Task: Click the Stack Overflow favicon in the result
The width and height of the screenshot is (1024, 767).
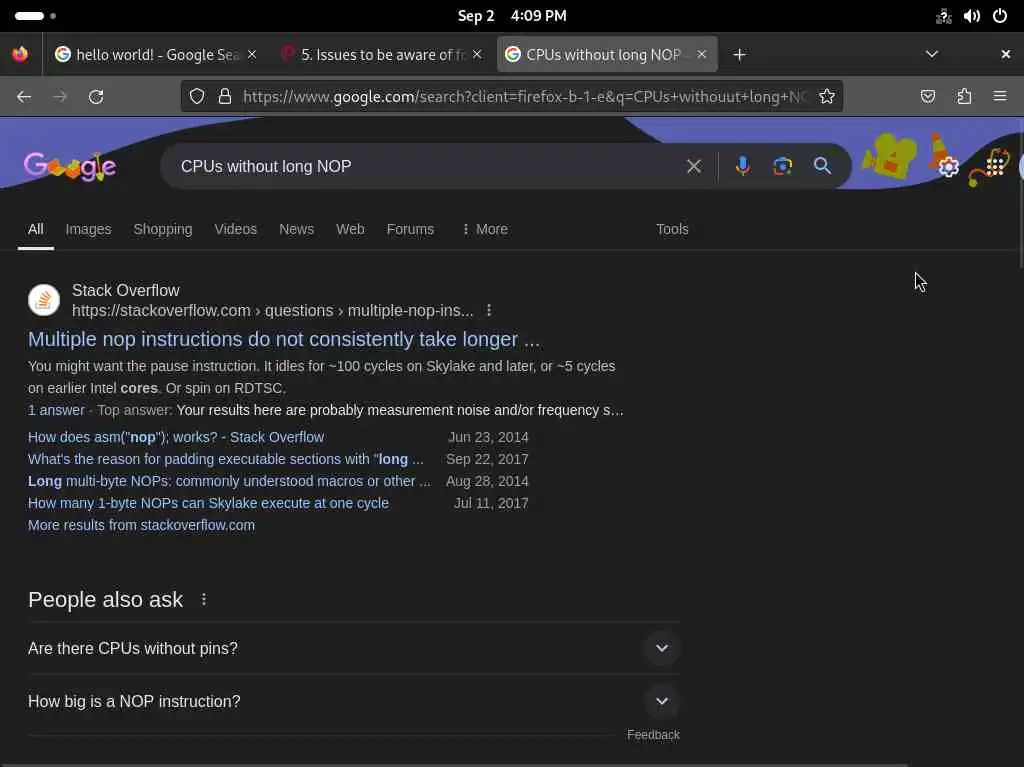Action: pos(44,300)
